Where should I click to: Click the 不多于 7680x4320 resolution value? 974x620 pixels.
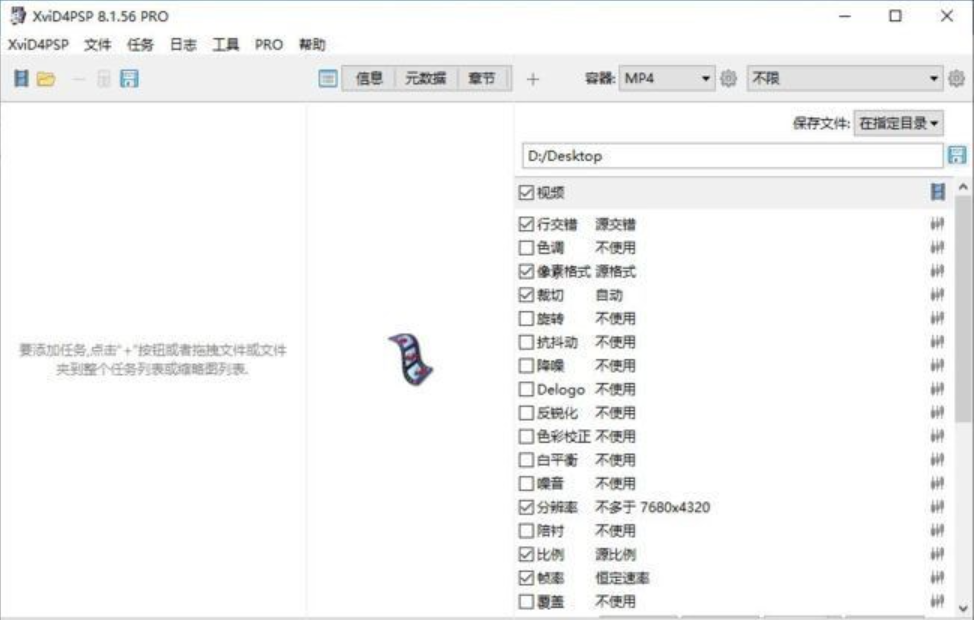click(x=652, y=507)
